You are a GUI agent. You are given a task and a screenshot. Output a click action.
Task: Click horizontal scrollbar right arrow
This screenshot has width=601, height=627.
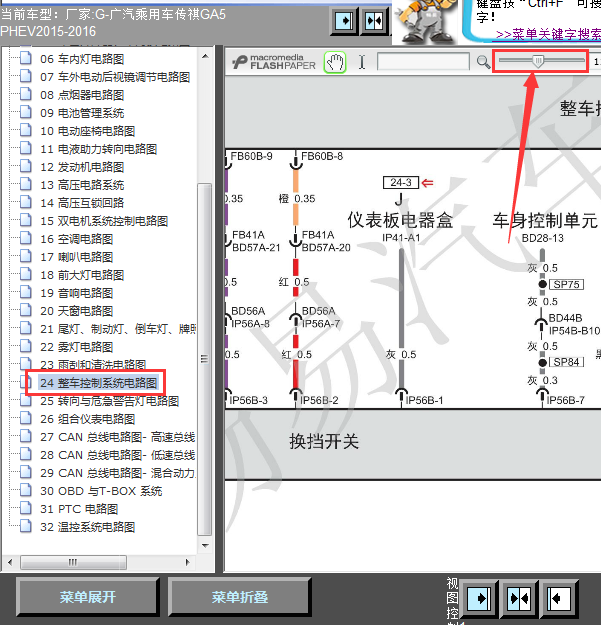[188, 562]
